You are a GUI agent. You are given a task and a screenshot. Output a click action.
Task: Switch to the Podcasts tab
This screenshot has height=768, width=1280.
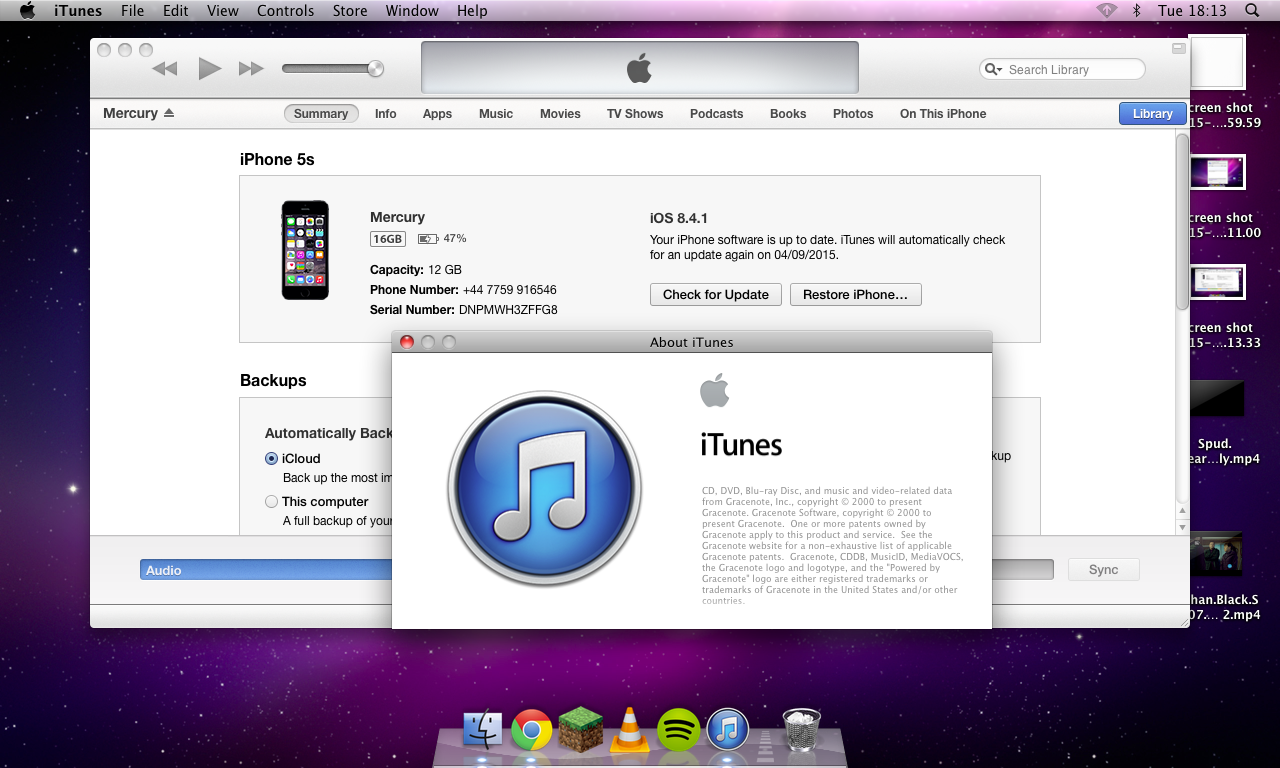pyautogui.click(x=716, y=114)
